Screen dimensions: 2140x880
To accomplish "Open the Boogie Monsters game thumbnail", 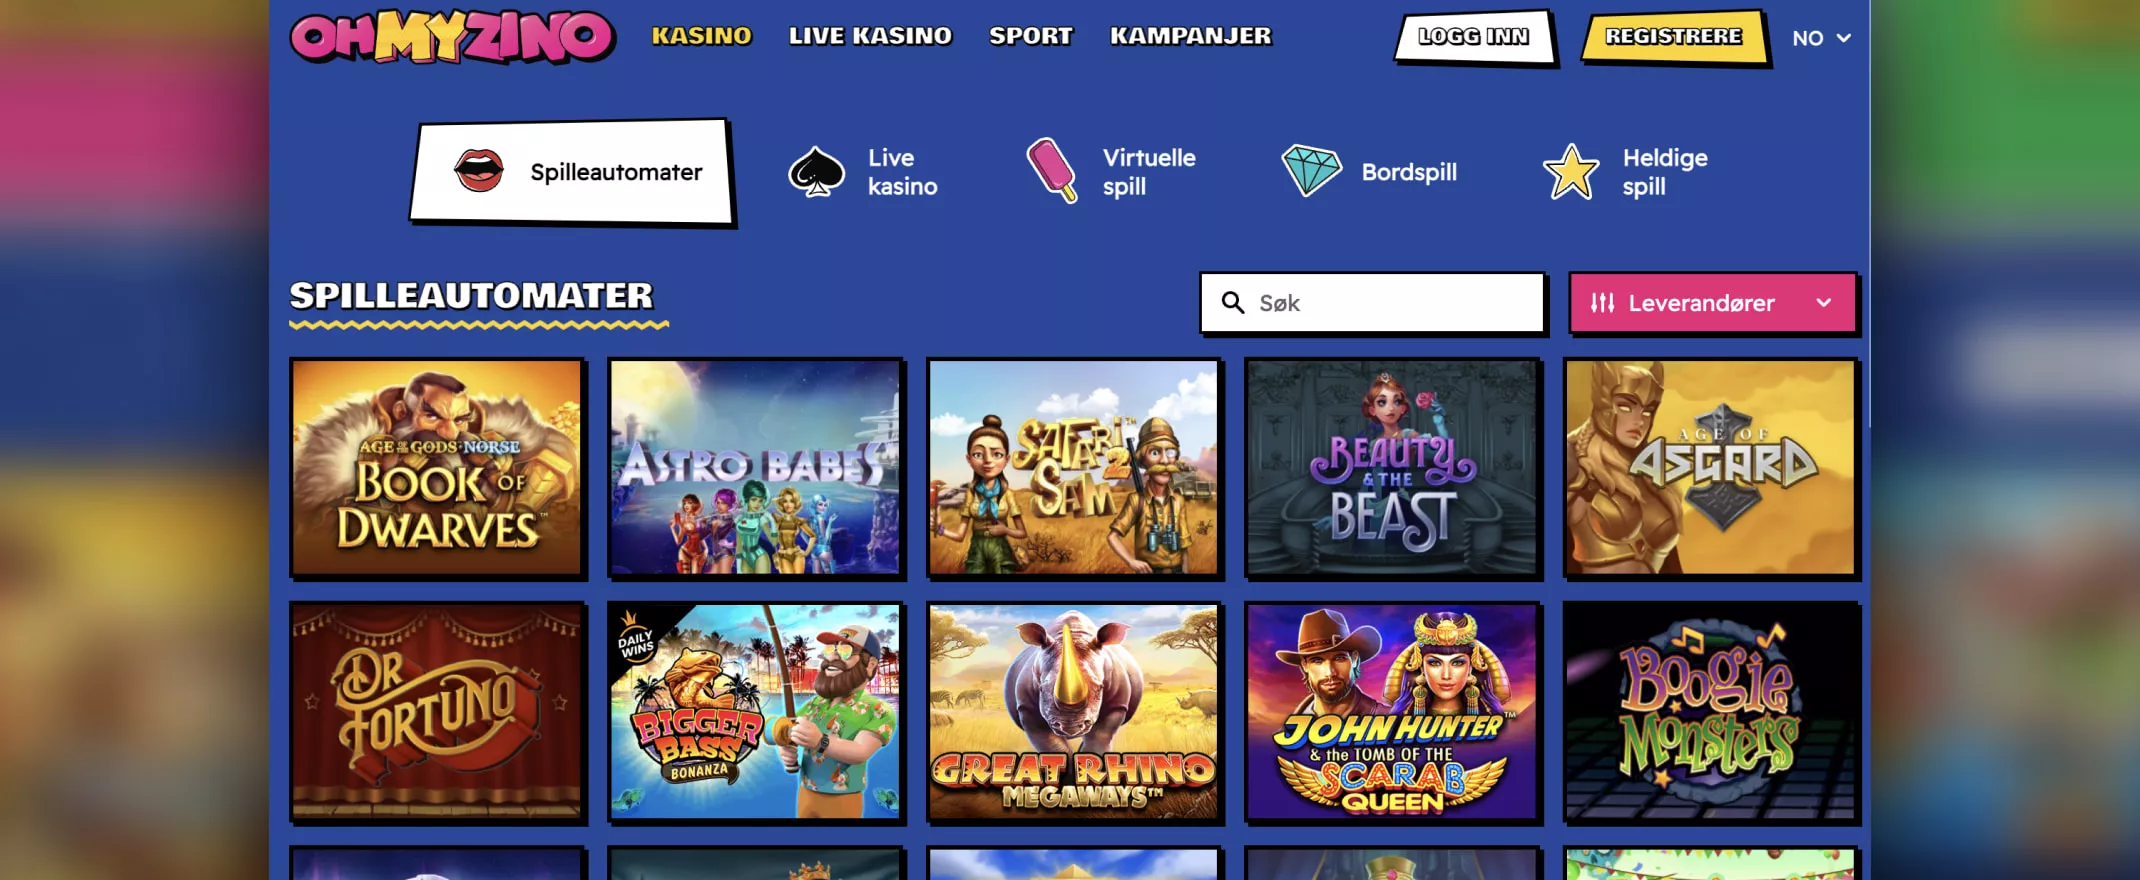I will [x=1710, y=712].
